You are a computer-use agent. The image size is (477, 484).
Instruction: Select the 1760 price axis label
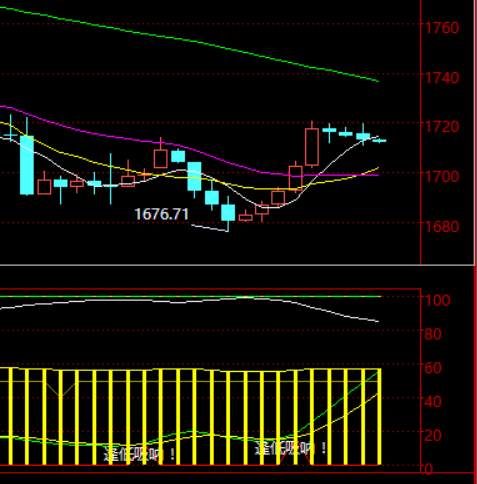pyautogui.click(x=442, y=27)
